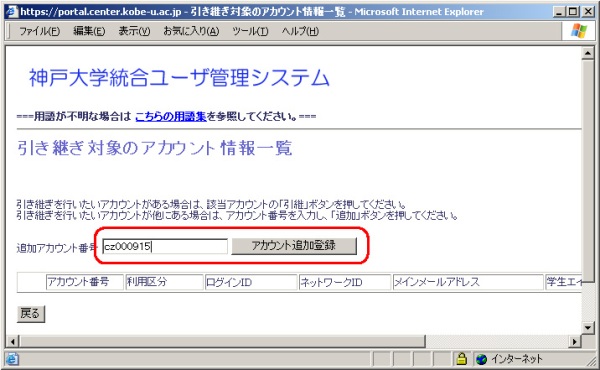
Task: Click the インターネット zone globe icon
Action: pyautogui.click(x=481, y=359)
